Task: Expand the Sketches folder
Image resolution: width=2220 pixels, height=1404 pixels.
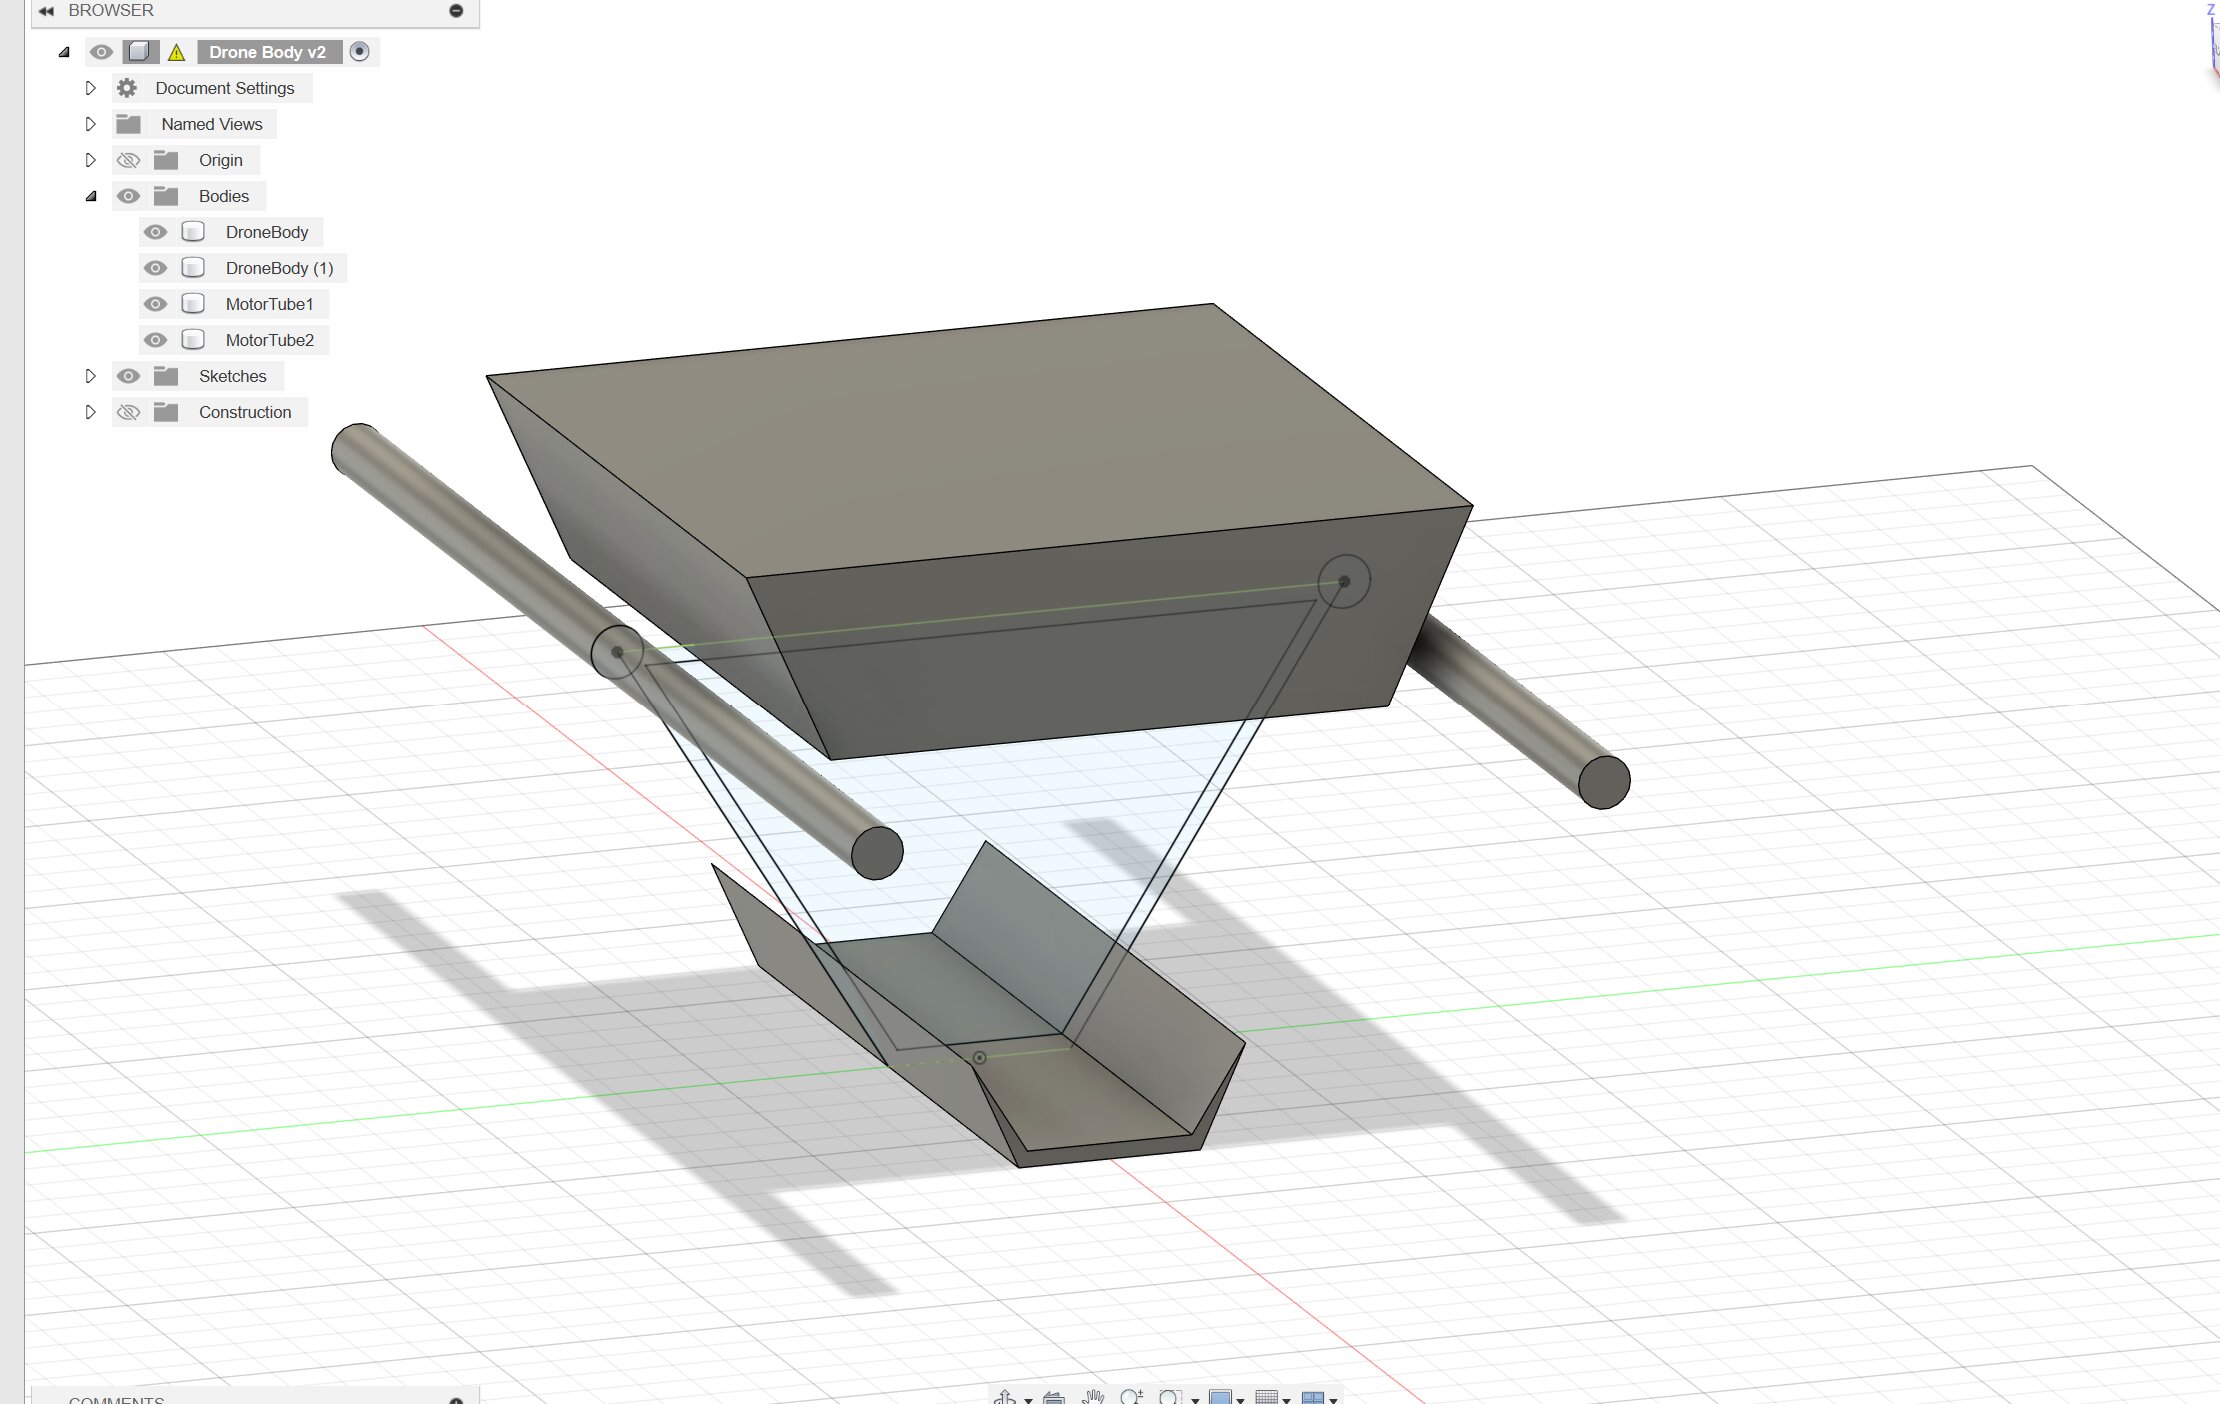Action: (x=90, y=376)
